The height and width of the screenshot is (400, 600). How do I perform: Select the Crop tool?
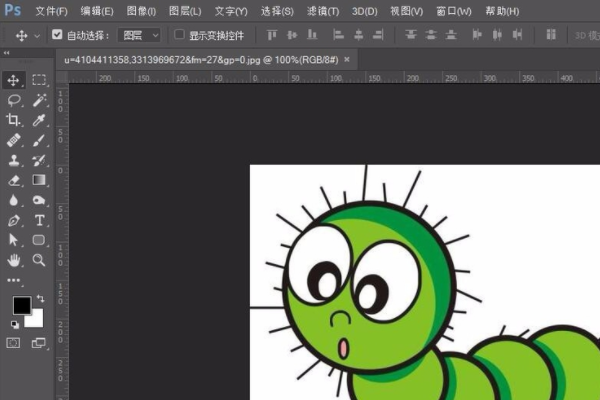click(x=13, y=120)
